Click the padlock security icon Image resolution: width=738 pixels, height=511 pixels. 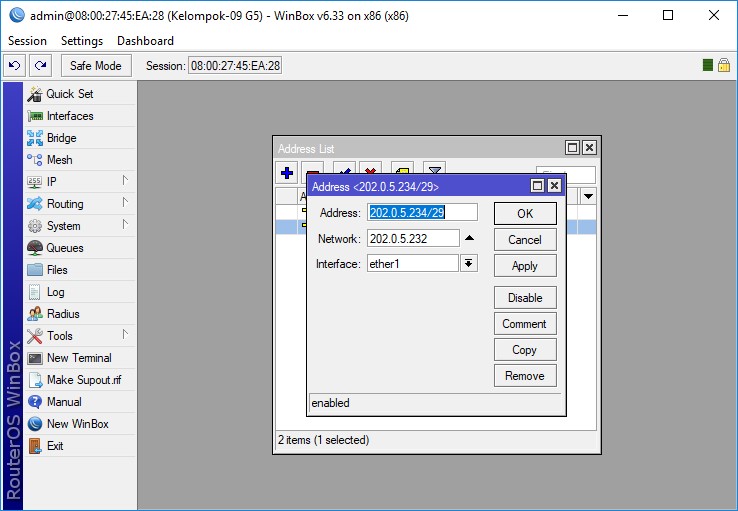pos(724,65)
